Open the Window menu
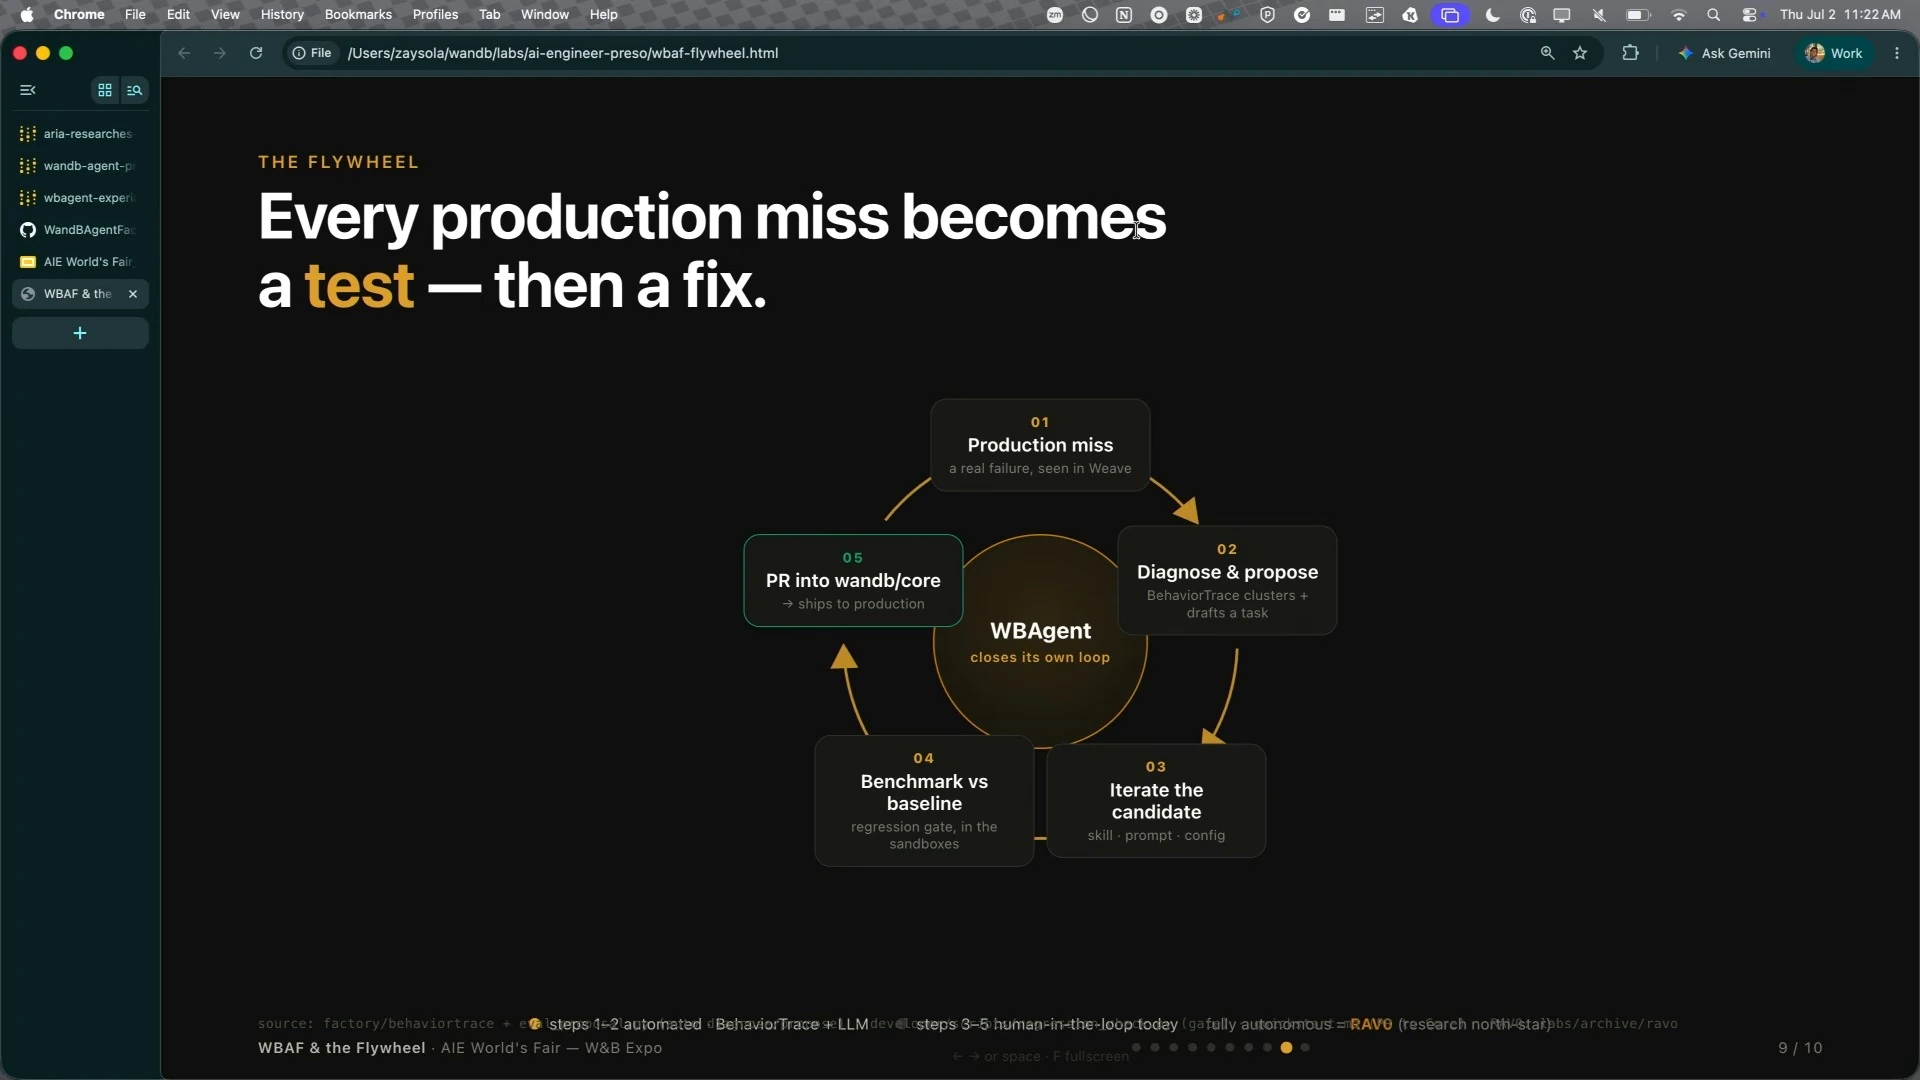The height and width of the screenshot is (1080, 1920). coord(545,14)
